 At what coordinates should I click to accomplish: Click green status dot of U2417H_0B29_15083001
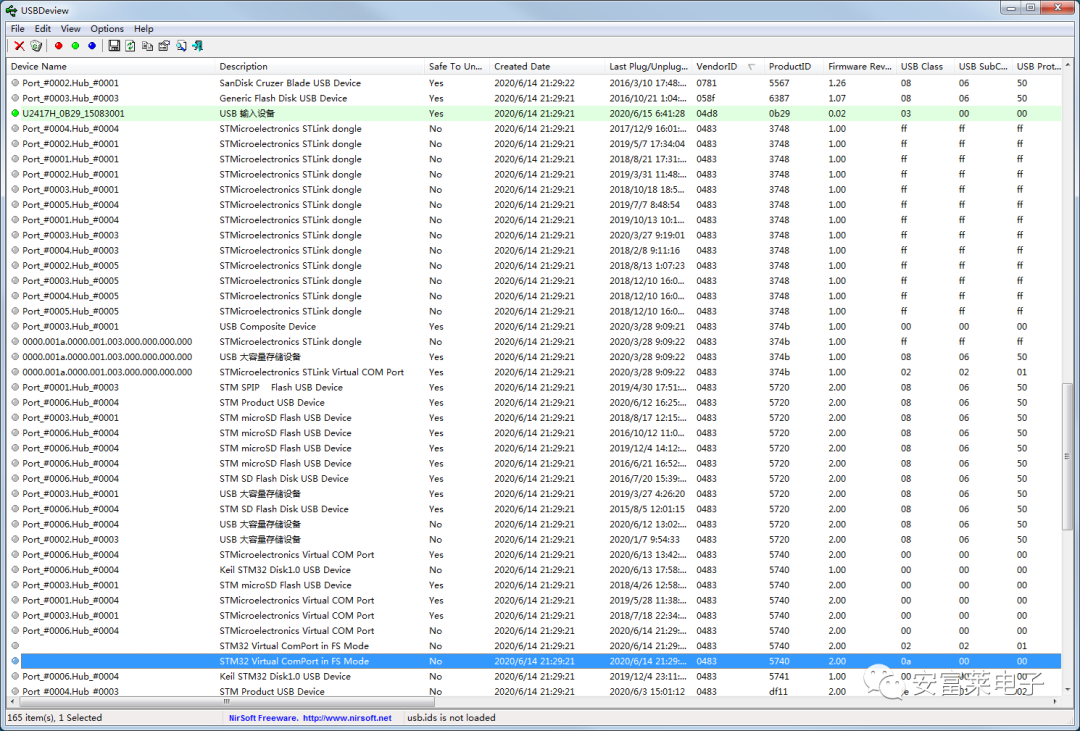point(15,114)
